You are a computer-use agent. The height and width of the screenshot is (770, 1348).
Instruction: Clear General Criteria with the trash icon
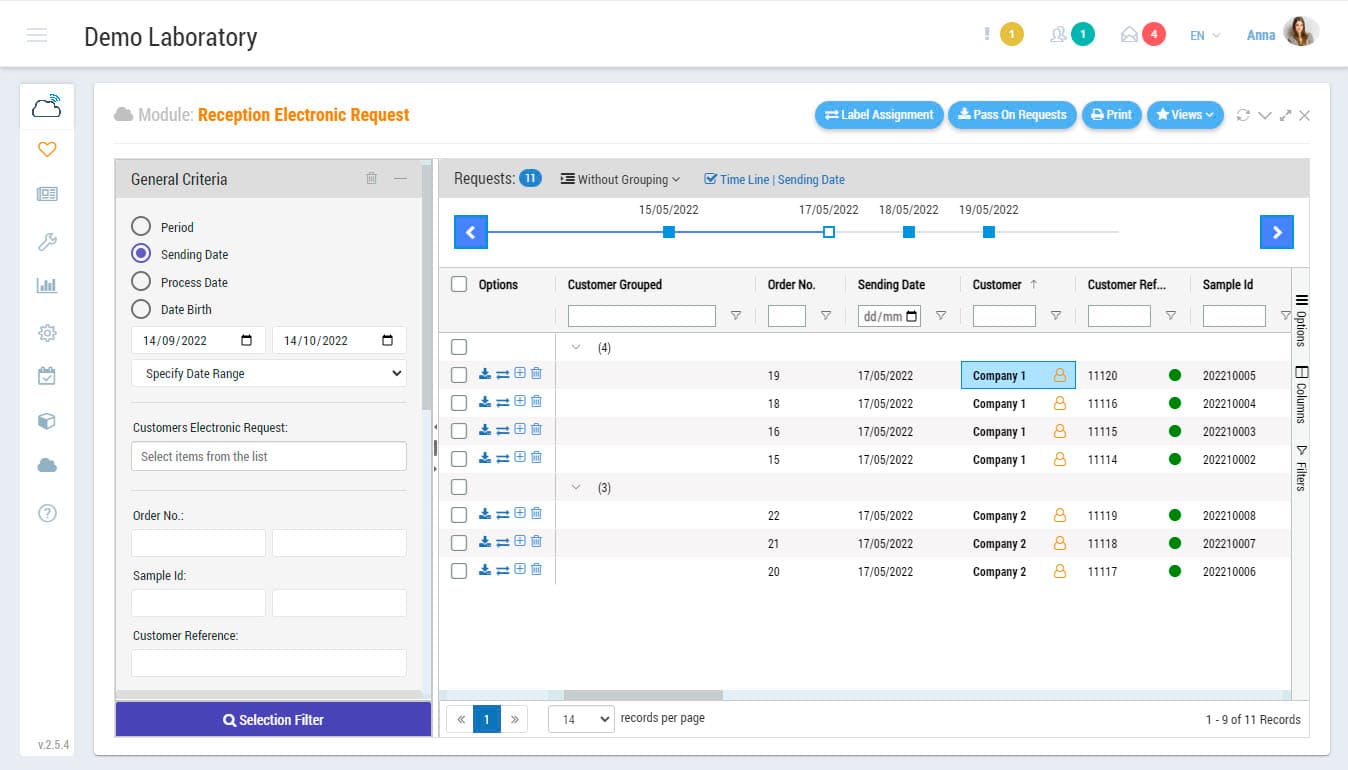pyautogui.click(x=372, y=178)
